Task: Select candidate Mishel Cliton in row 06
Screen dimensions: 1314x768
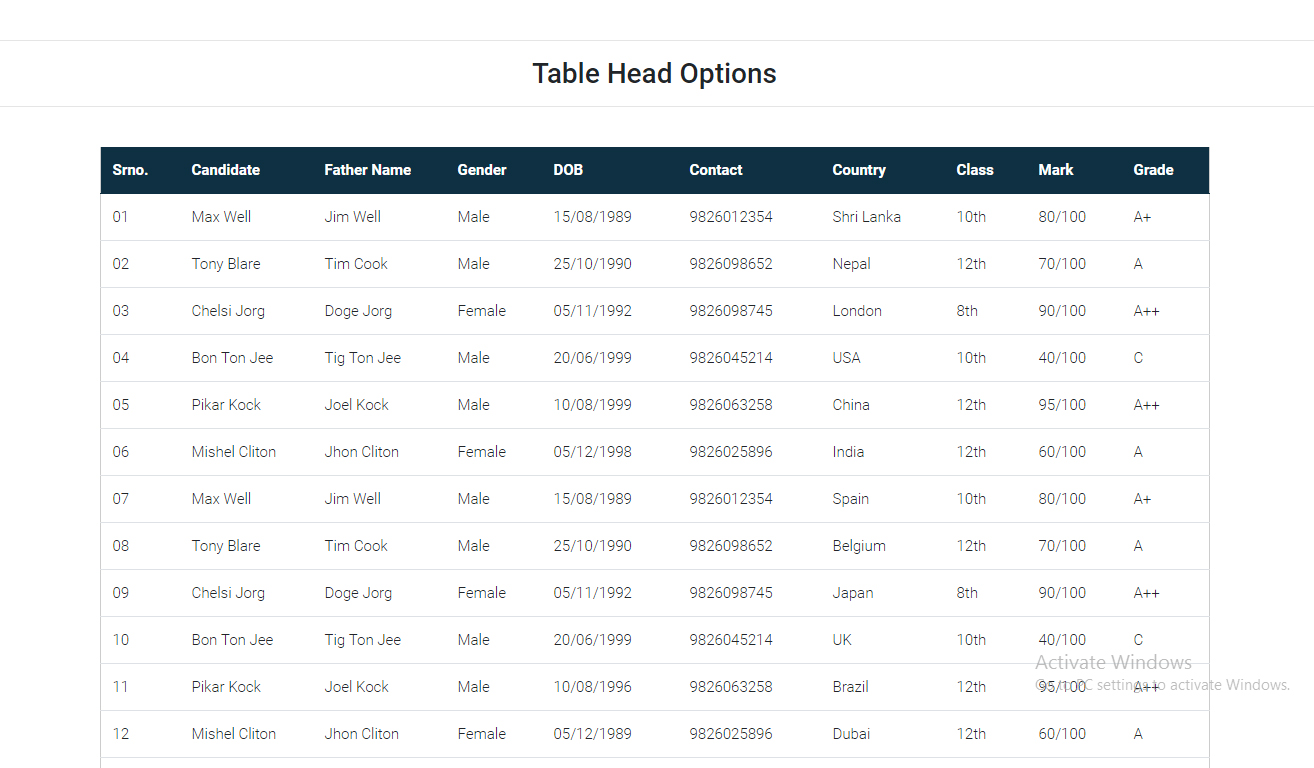Action: click(233, 451)
